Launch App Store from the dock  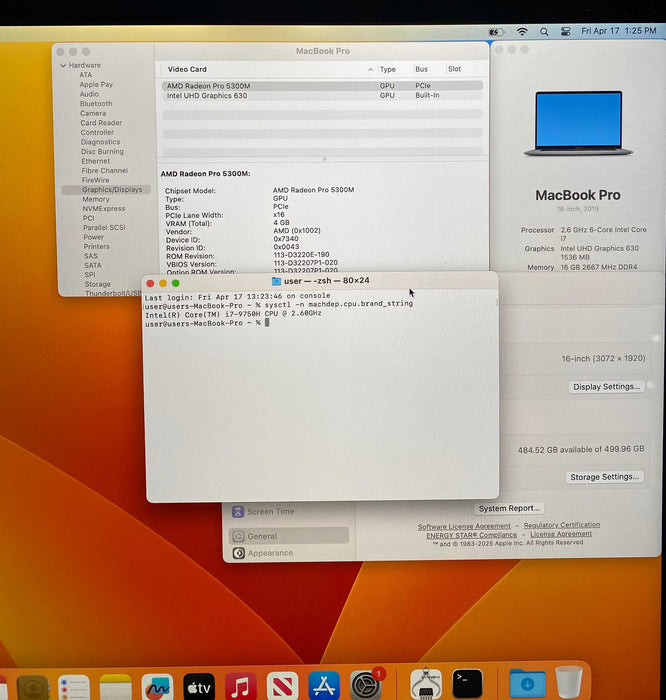tap(324, 687)
